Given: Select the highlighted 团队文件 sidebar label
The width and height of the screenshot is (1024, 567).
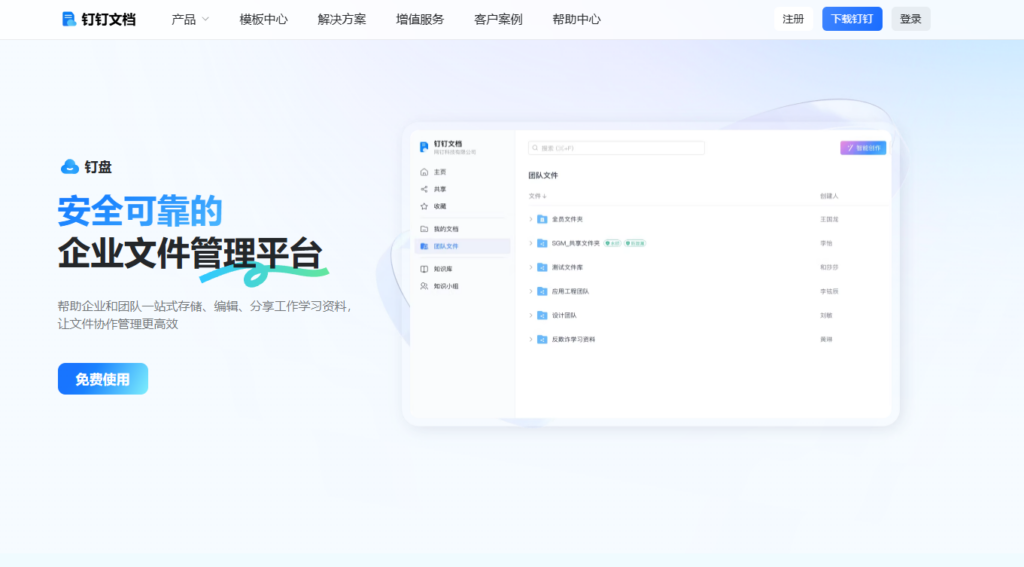Looking at the screenshot, I should tap(446, 246).
